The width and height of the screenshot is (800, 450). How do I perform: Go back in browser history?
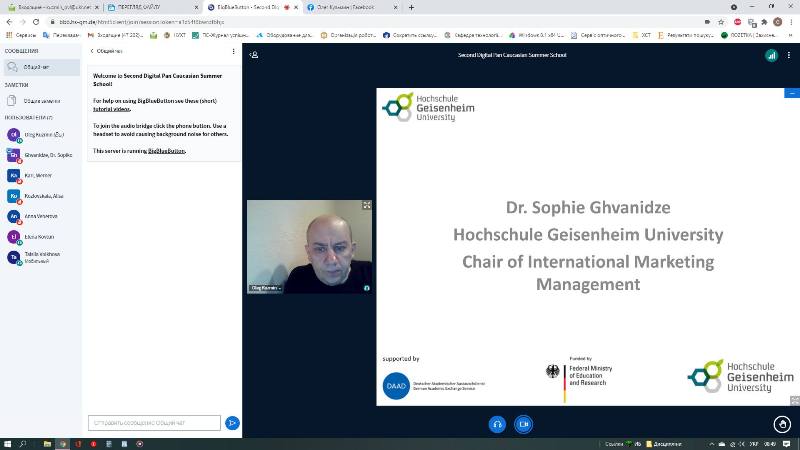click(9, 22)
